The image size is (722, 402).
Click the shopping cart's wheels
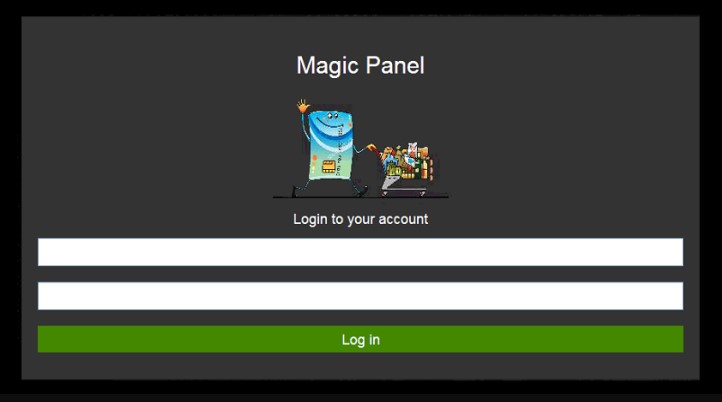pyautogui.click(x=403, y=193)
